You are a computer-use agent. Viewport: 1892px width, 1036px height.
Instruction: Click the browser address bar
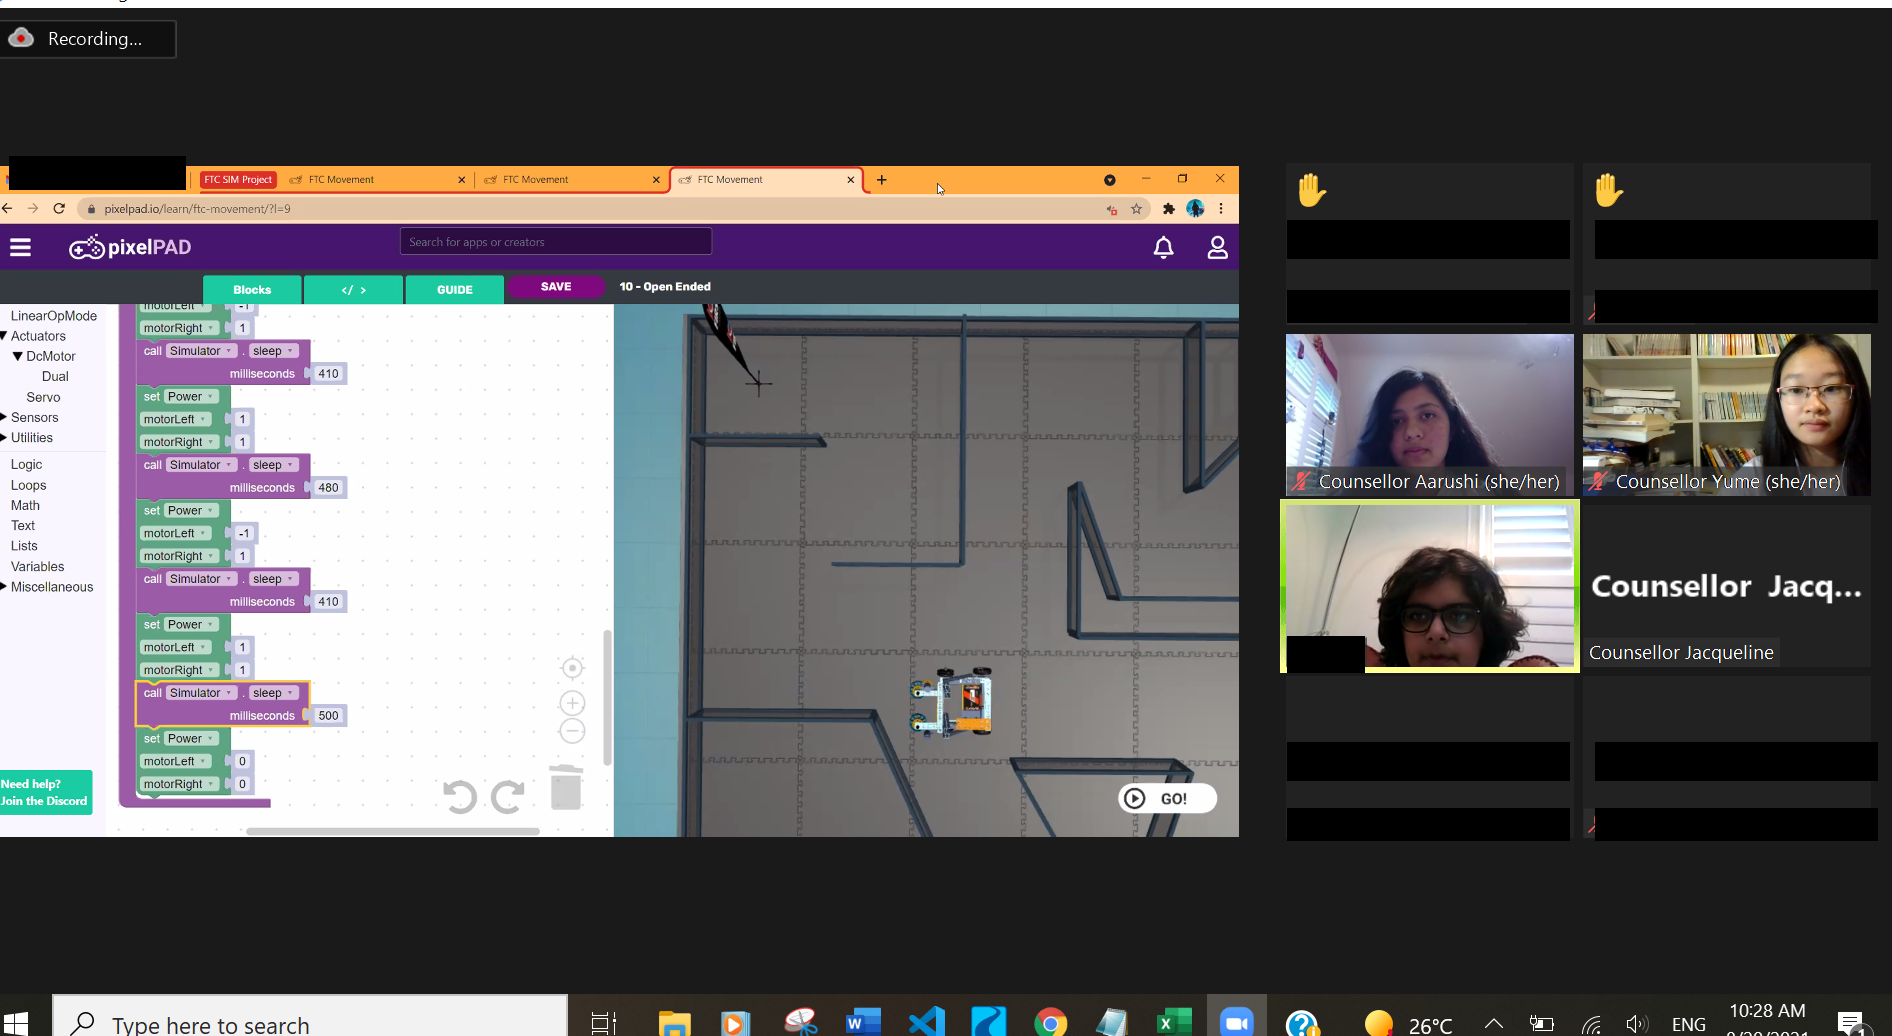(x=590, y=209)
